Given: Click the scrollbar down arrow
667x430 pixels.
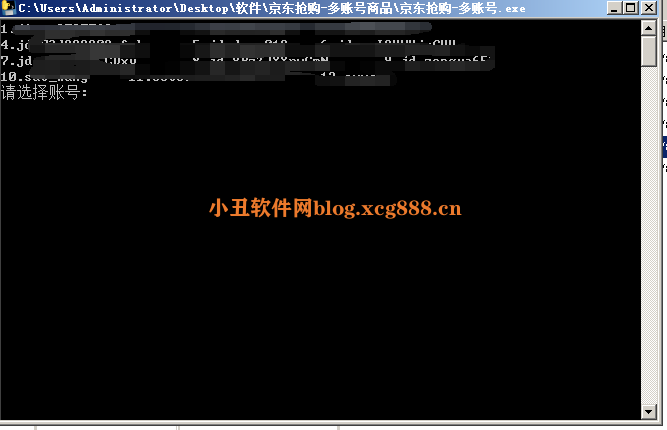Looking at the screenshot, I should click(x=648, y=411).
